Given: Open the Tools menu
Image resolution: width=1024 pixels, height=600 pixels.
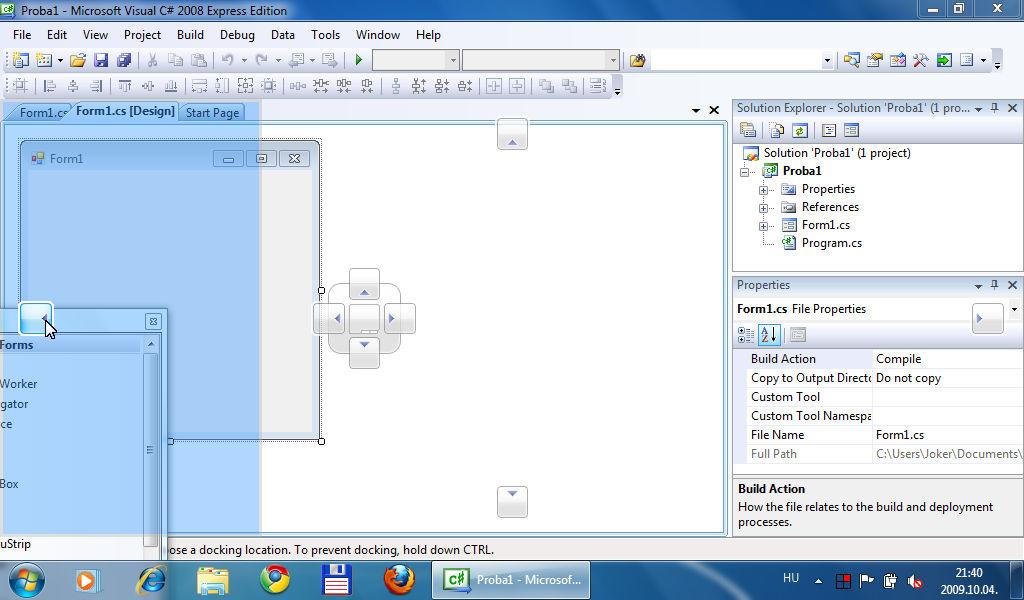Looking at the screenshot, I should [x=325, y=35].
